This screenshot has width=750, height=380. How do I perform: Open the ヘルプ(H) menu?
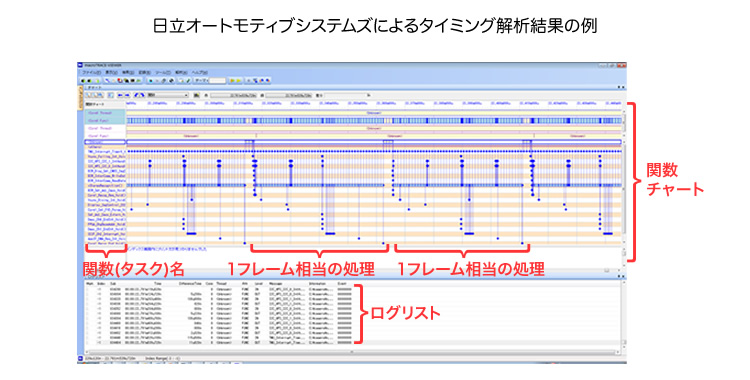[x=199, y=72]
